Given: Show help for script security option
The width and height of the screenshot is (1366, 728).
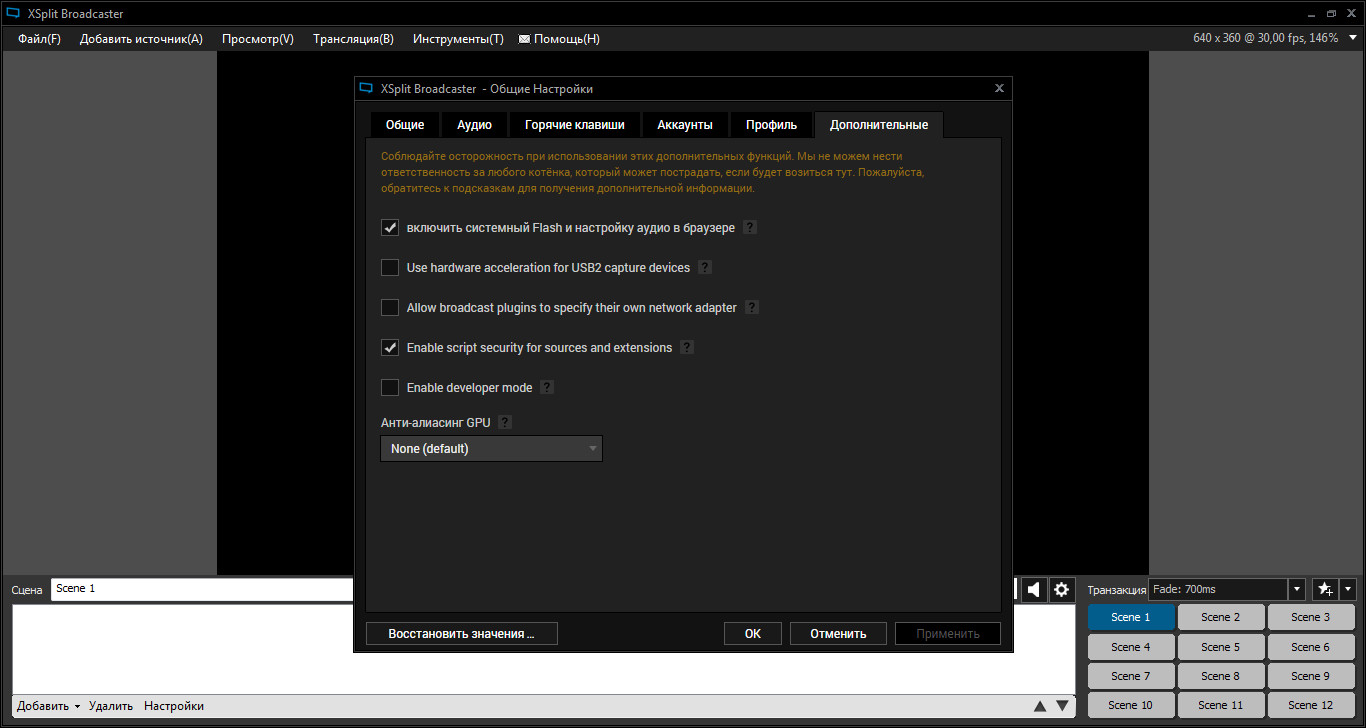Looking at the screenshot, I should click(687, 348).
